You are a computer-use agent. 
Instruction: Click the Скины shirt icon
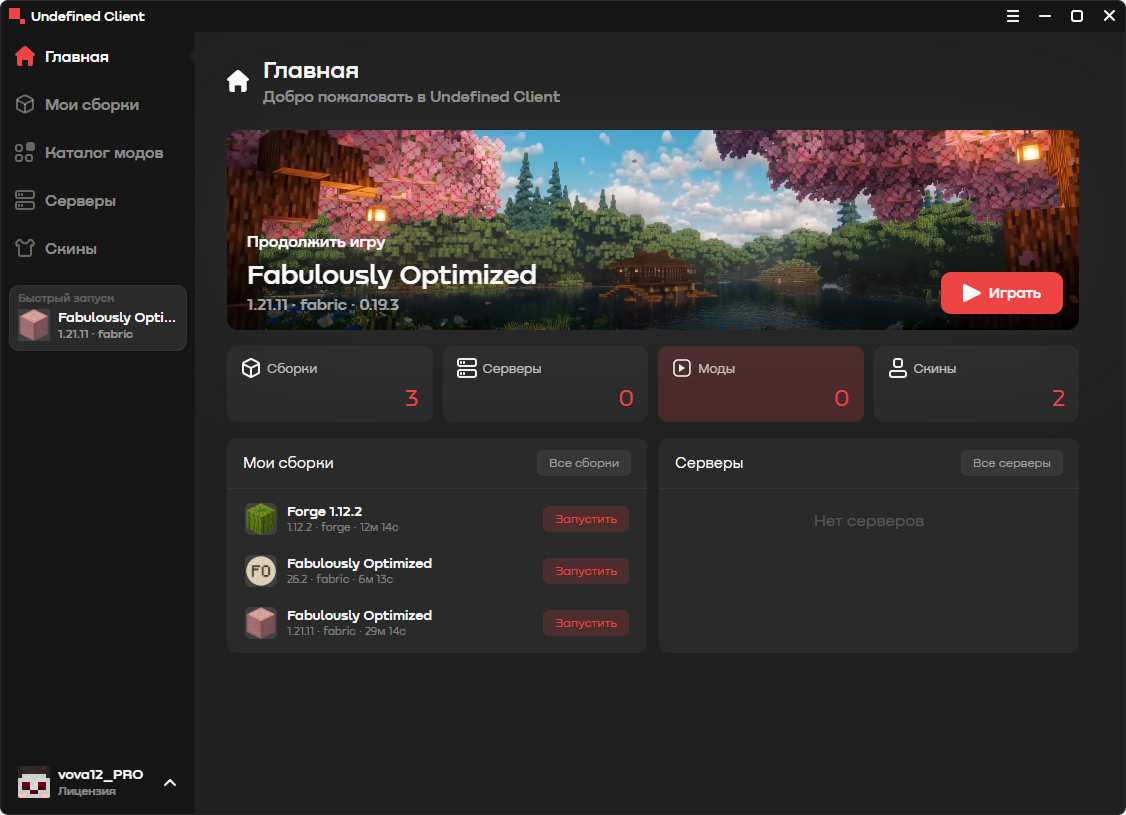click(x=25, y=248)
